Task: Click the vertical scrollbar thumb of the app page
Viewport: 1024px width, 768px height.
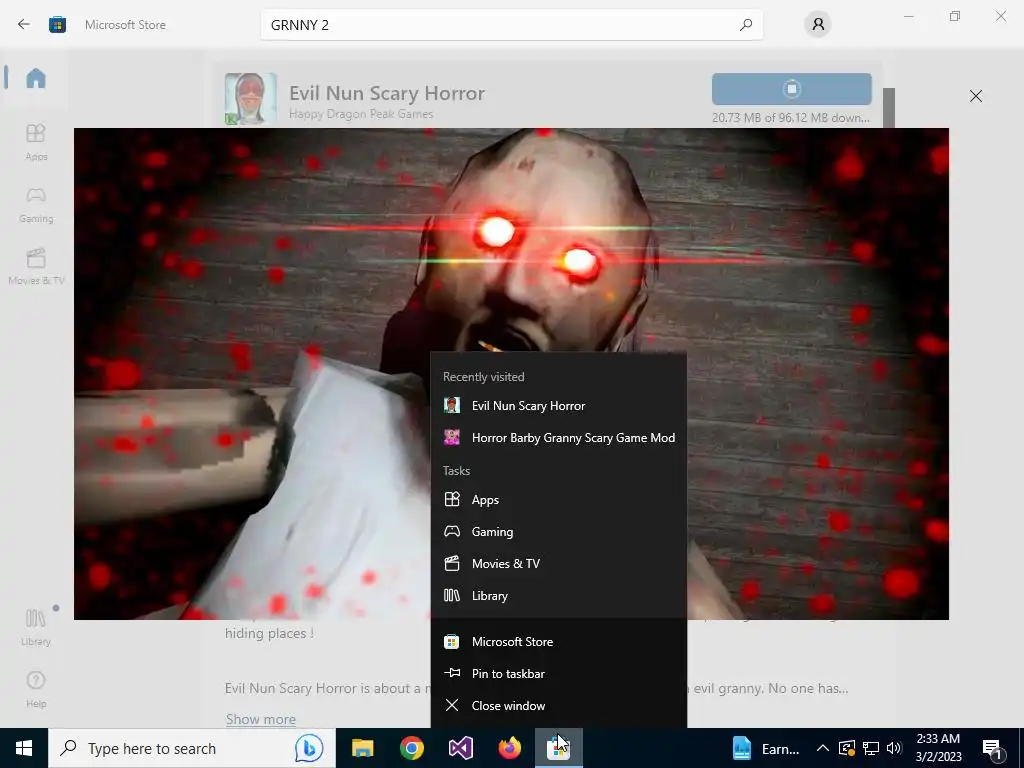Action: click(889, 108)
